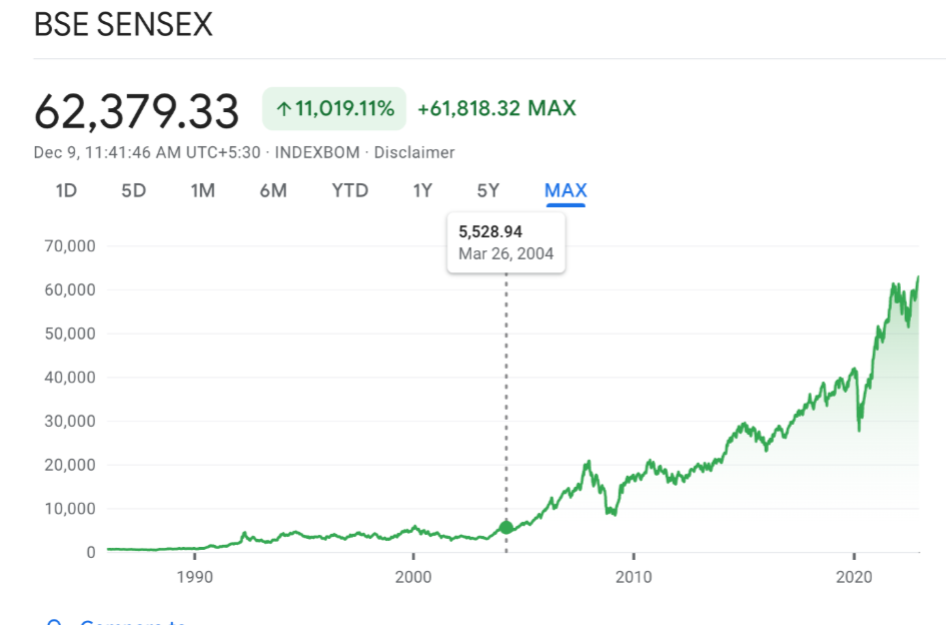Click the 2020 label on the time axis
The height and width of the screenshot is (625, 946).
tap(853, 577)
